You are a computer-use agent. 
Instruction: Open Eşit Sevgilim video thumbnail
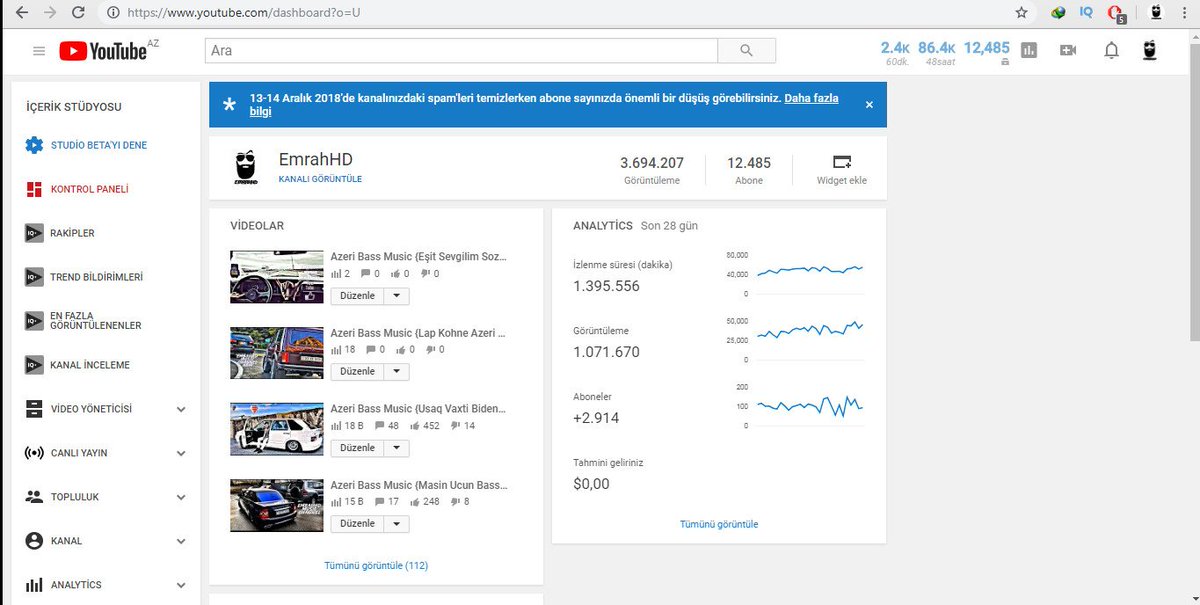276,276
